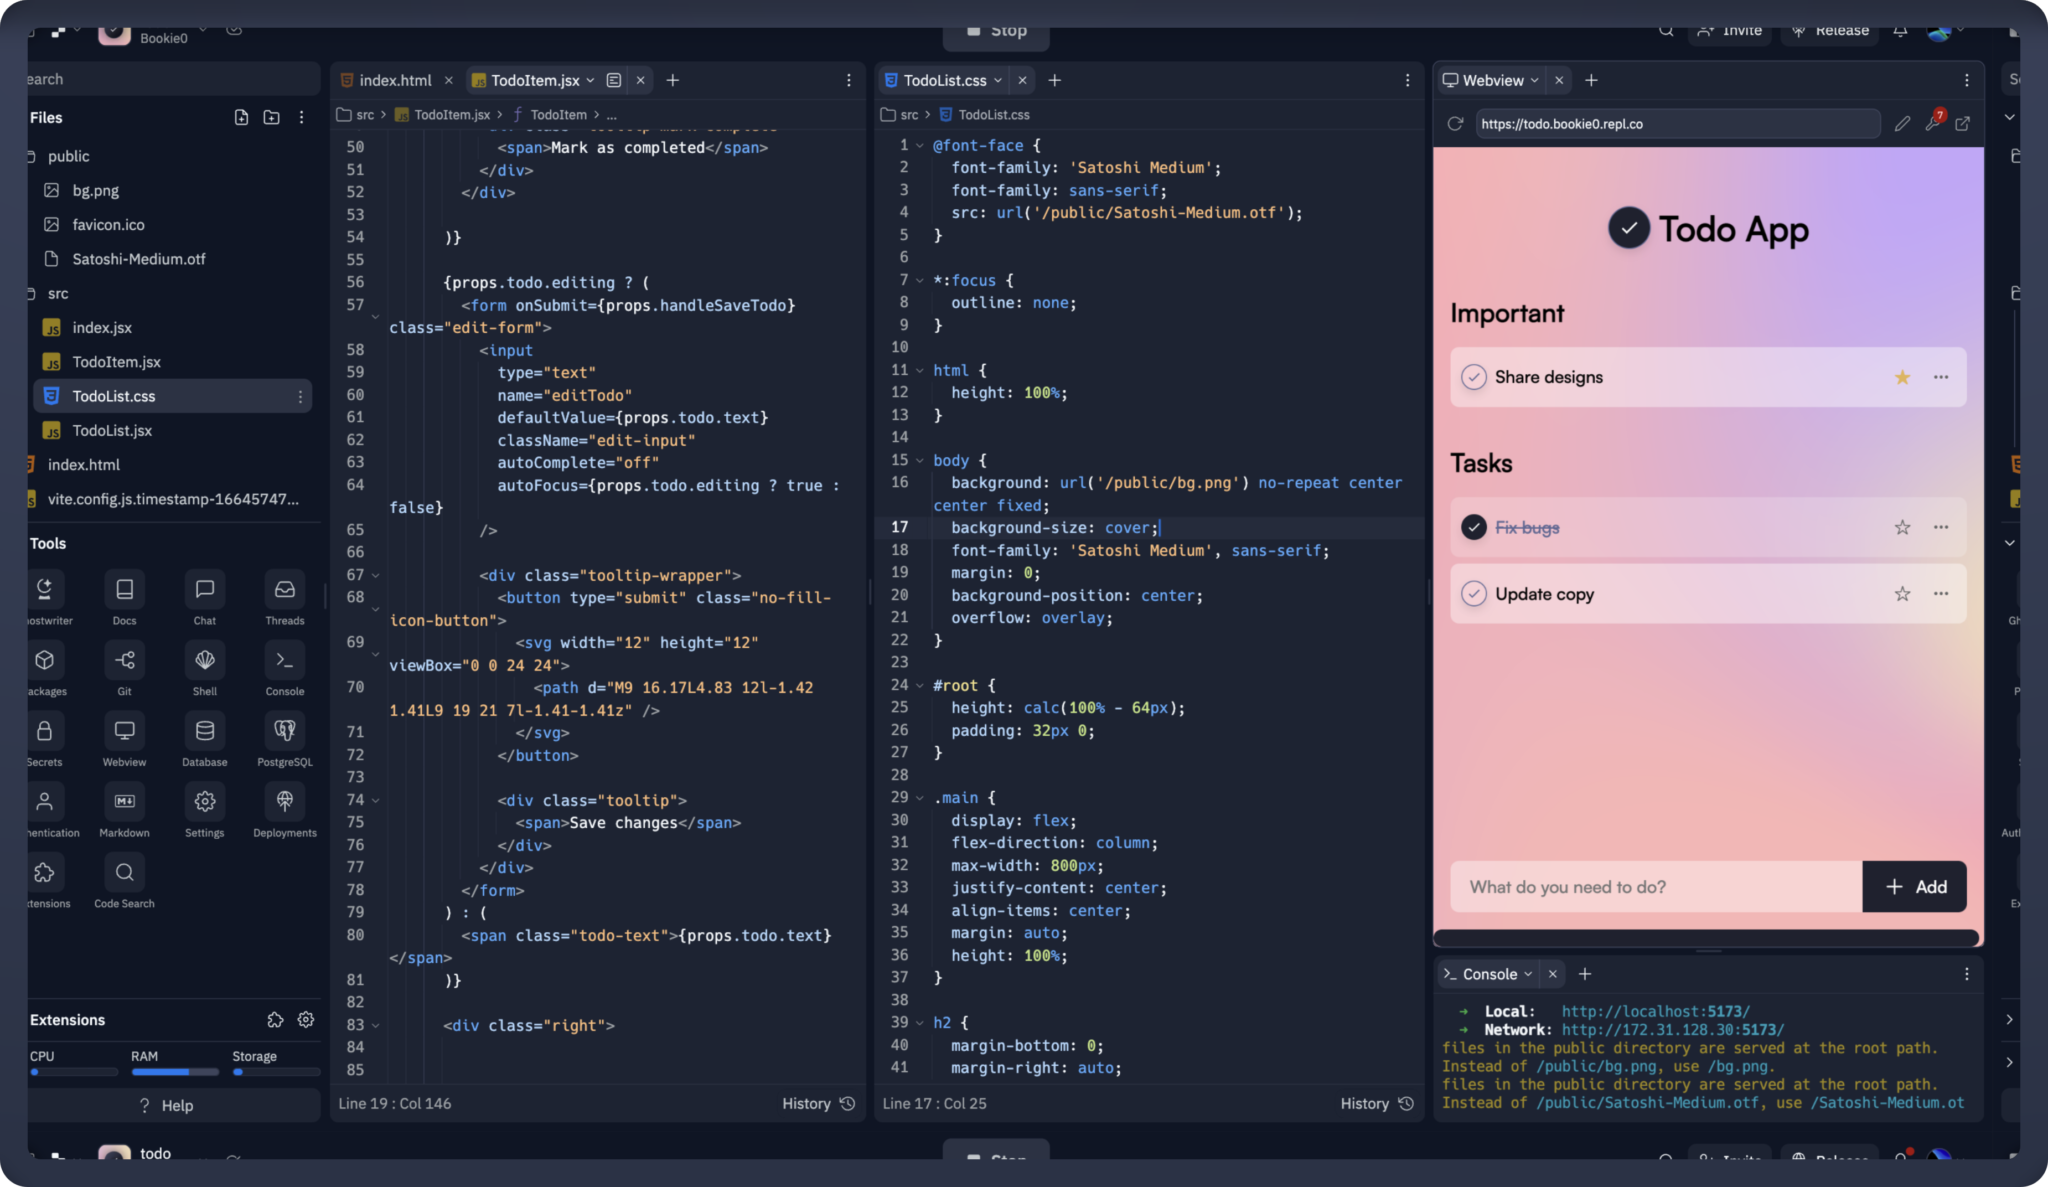Click the Extensions puzzle piece icon
Viewport: 2048px width, 1187px height.
tap(275, 1020)
